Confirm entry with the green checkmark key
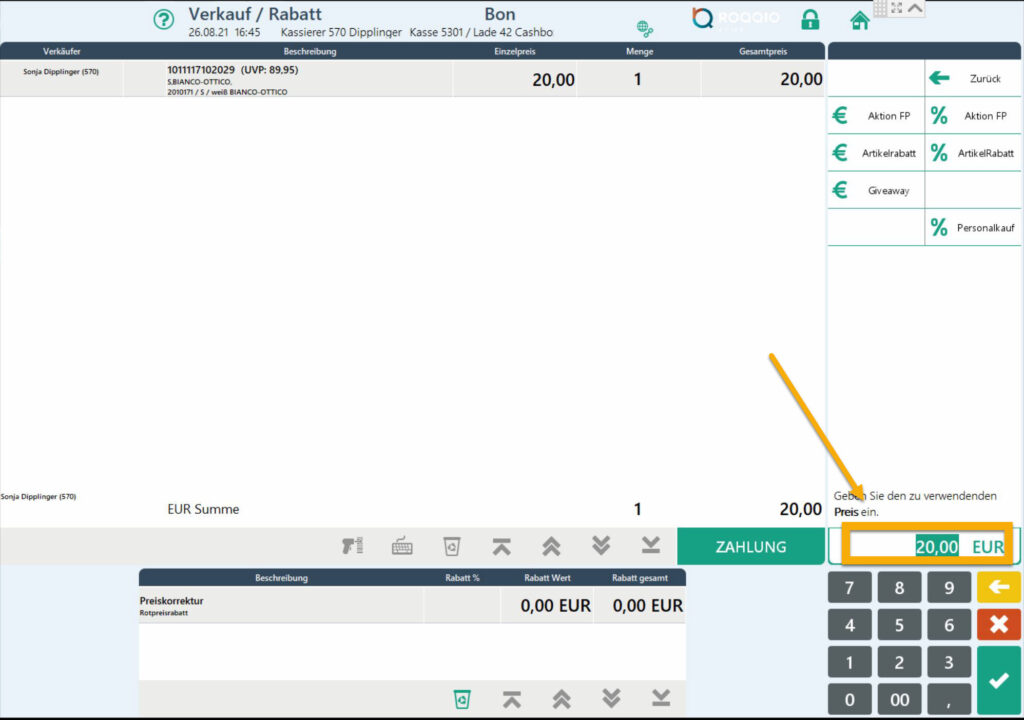This screenshot has height=720, width=1024. pos(998,680)
